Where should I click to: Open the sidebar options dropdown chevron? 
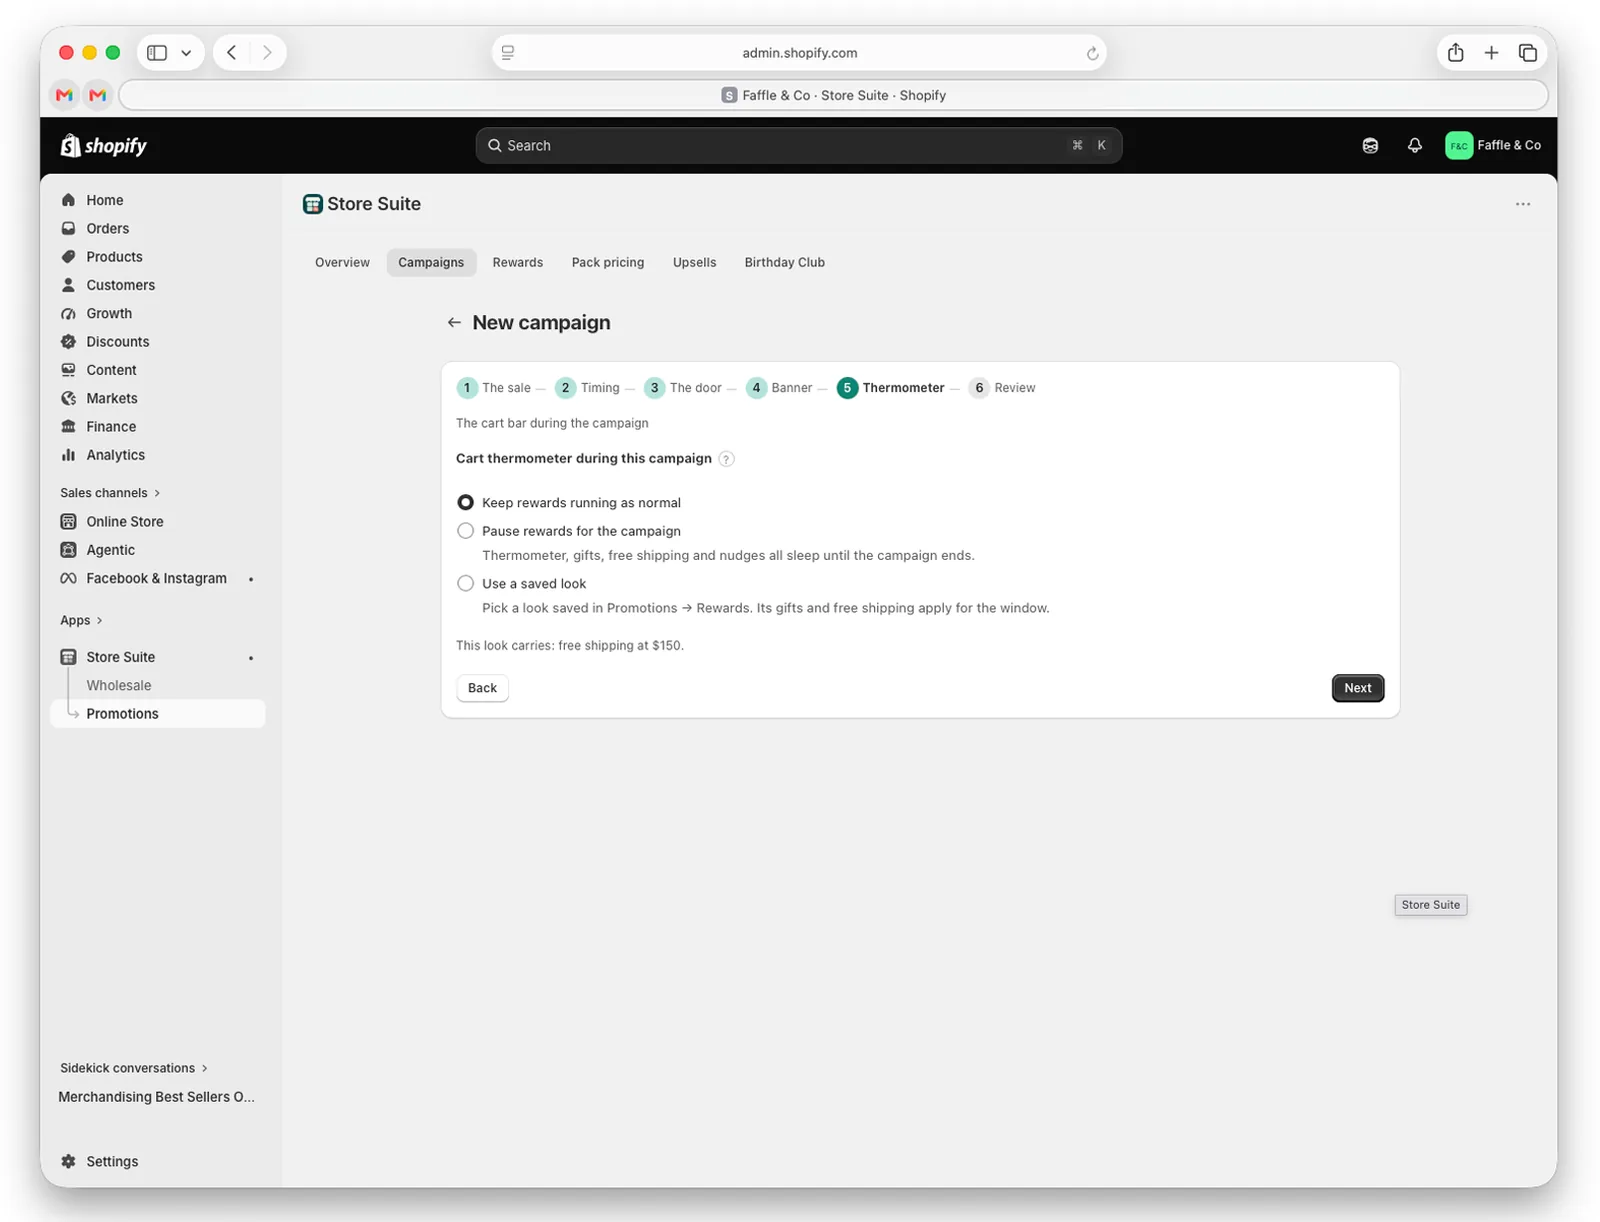[x=186, y=53]
